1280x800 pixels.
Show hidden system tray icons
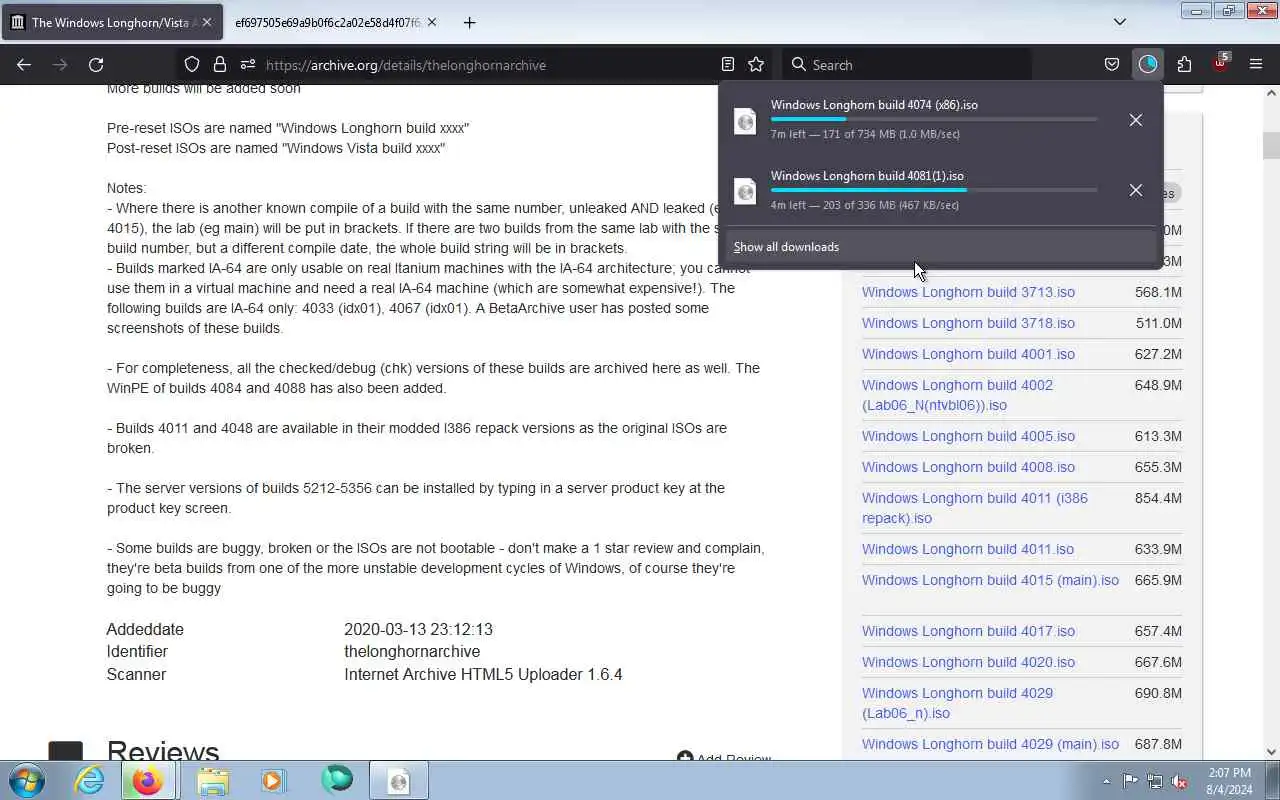click(1106, 781)
